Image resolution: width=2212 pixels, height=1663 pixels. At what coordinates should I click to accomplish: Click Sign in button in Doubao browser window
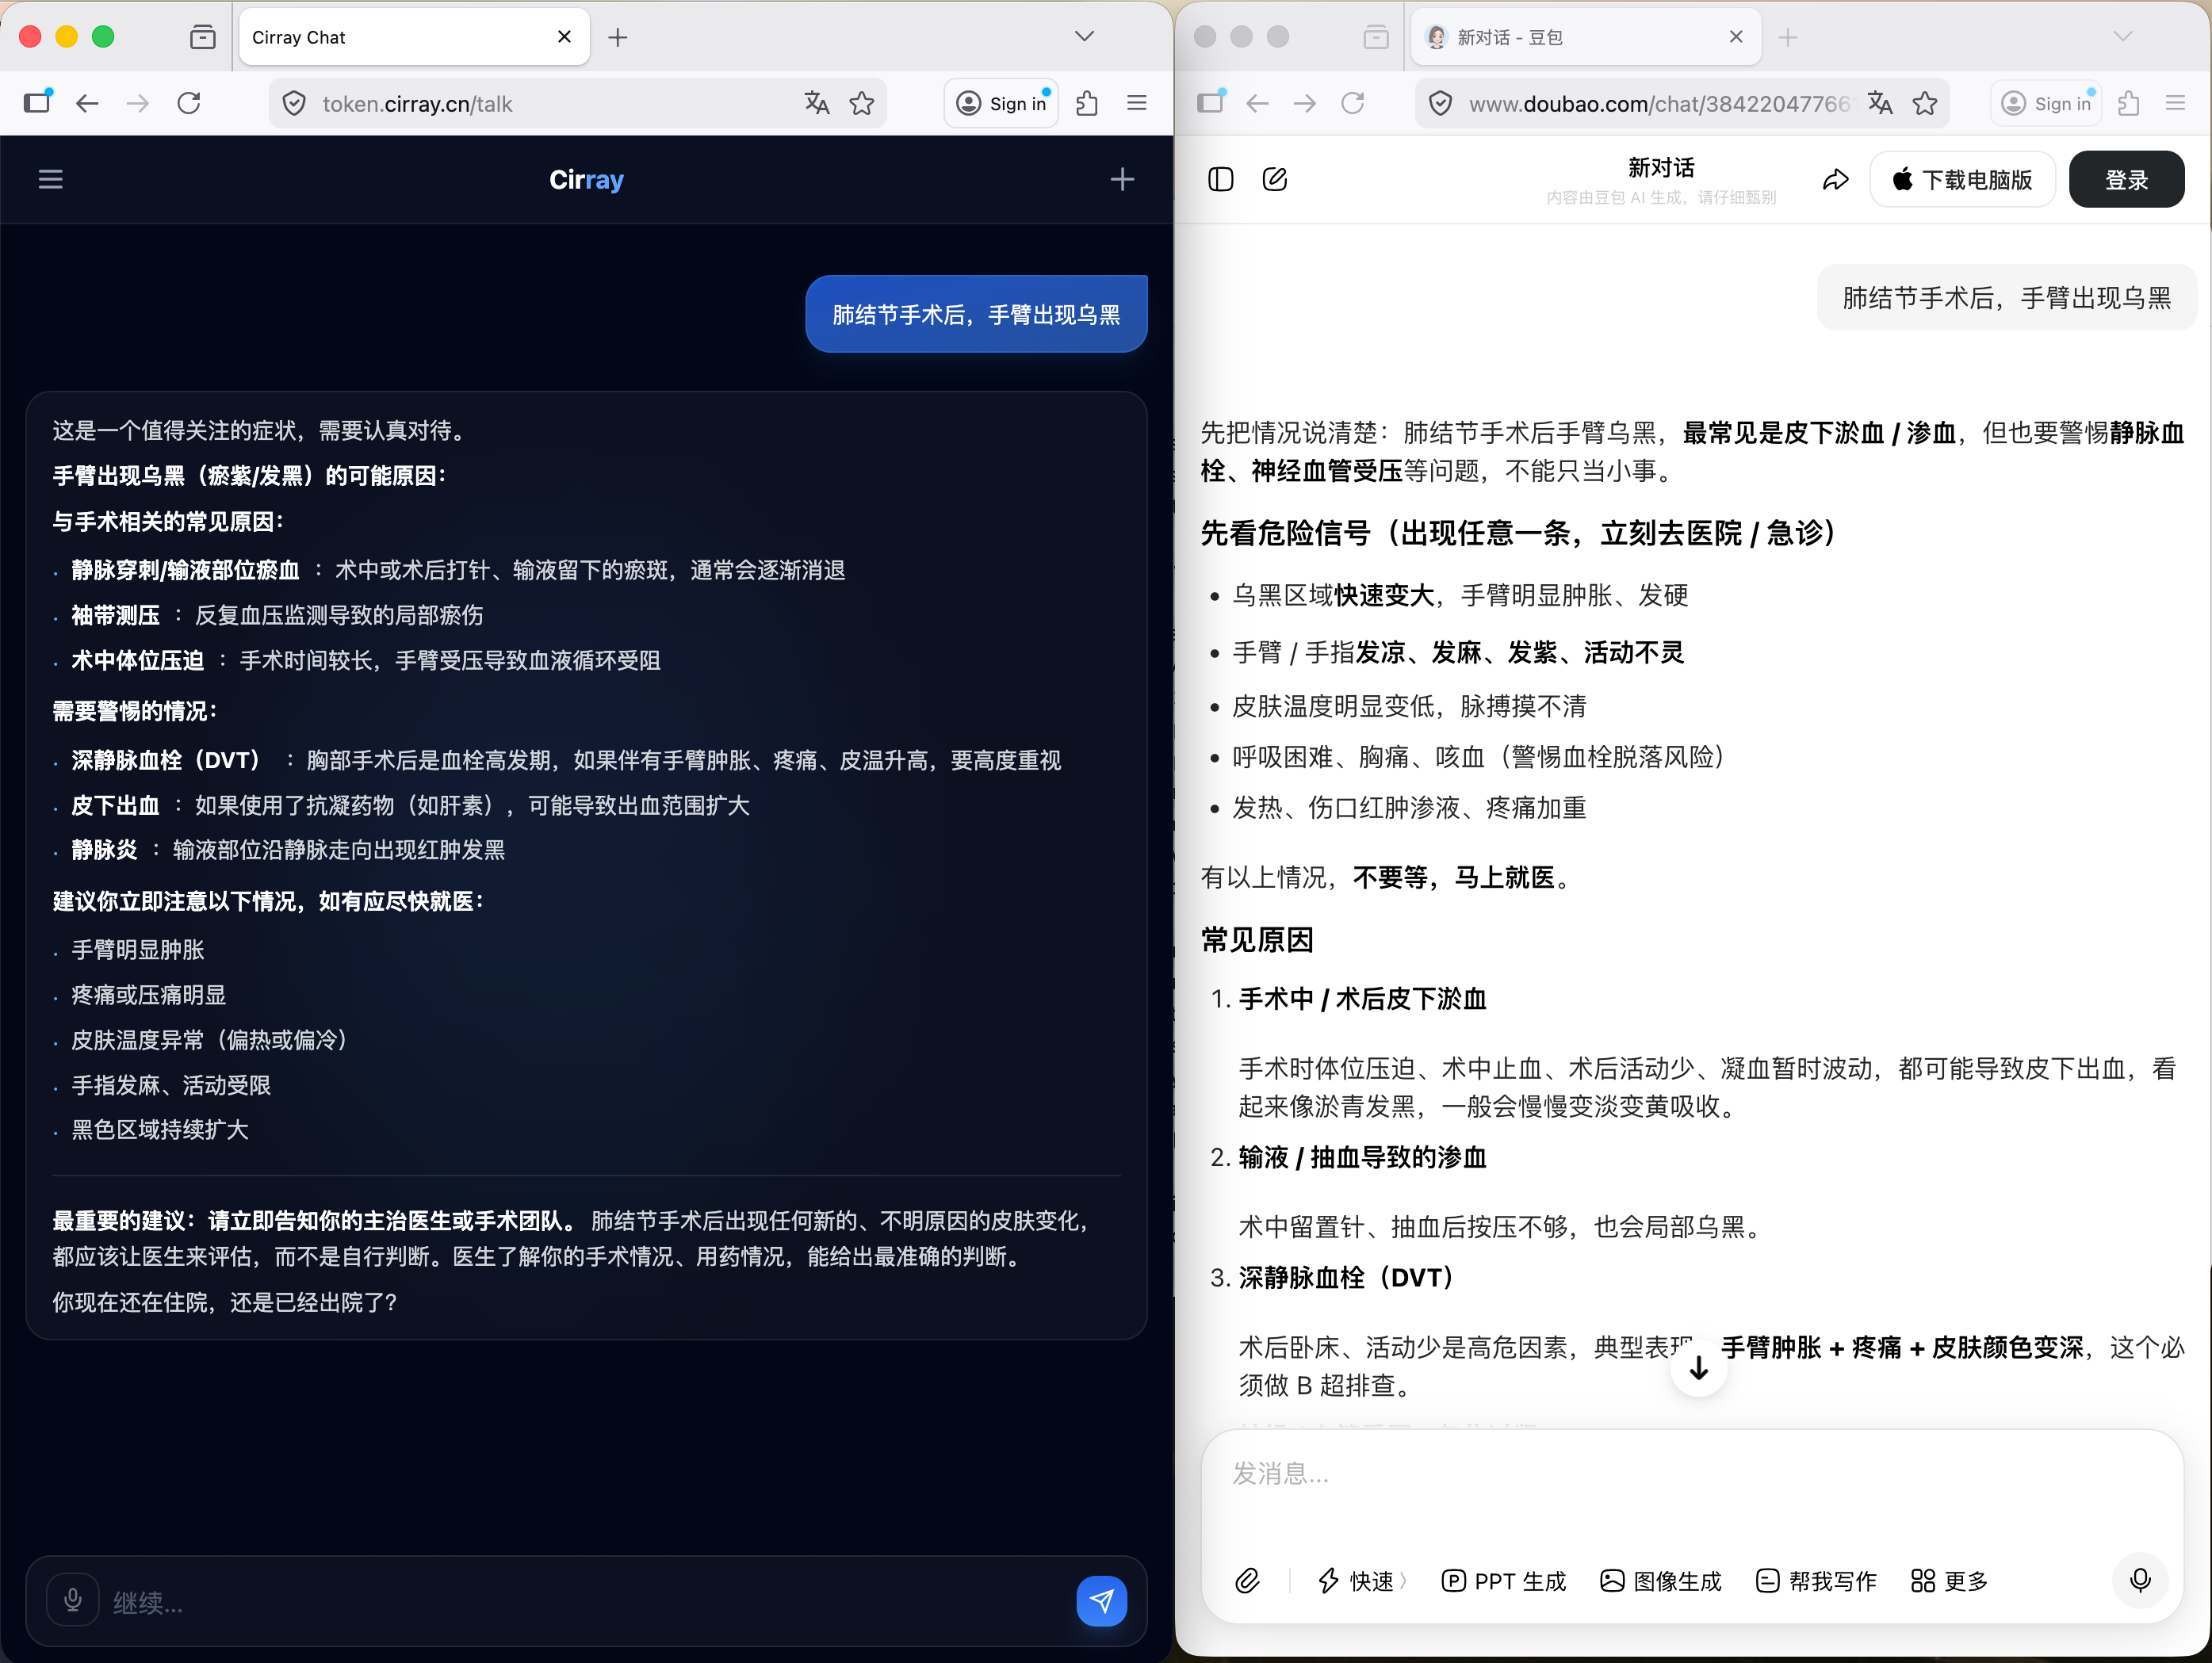pos(2046,103)
